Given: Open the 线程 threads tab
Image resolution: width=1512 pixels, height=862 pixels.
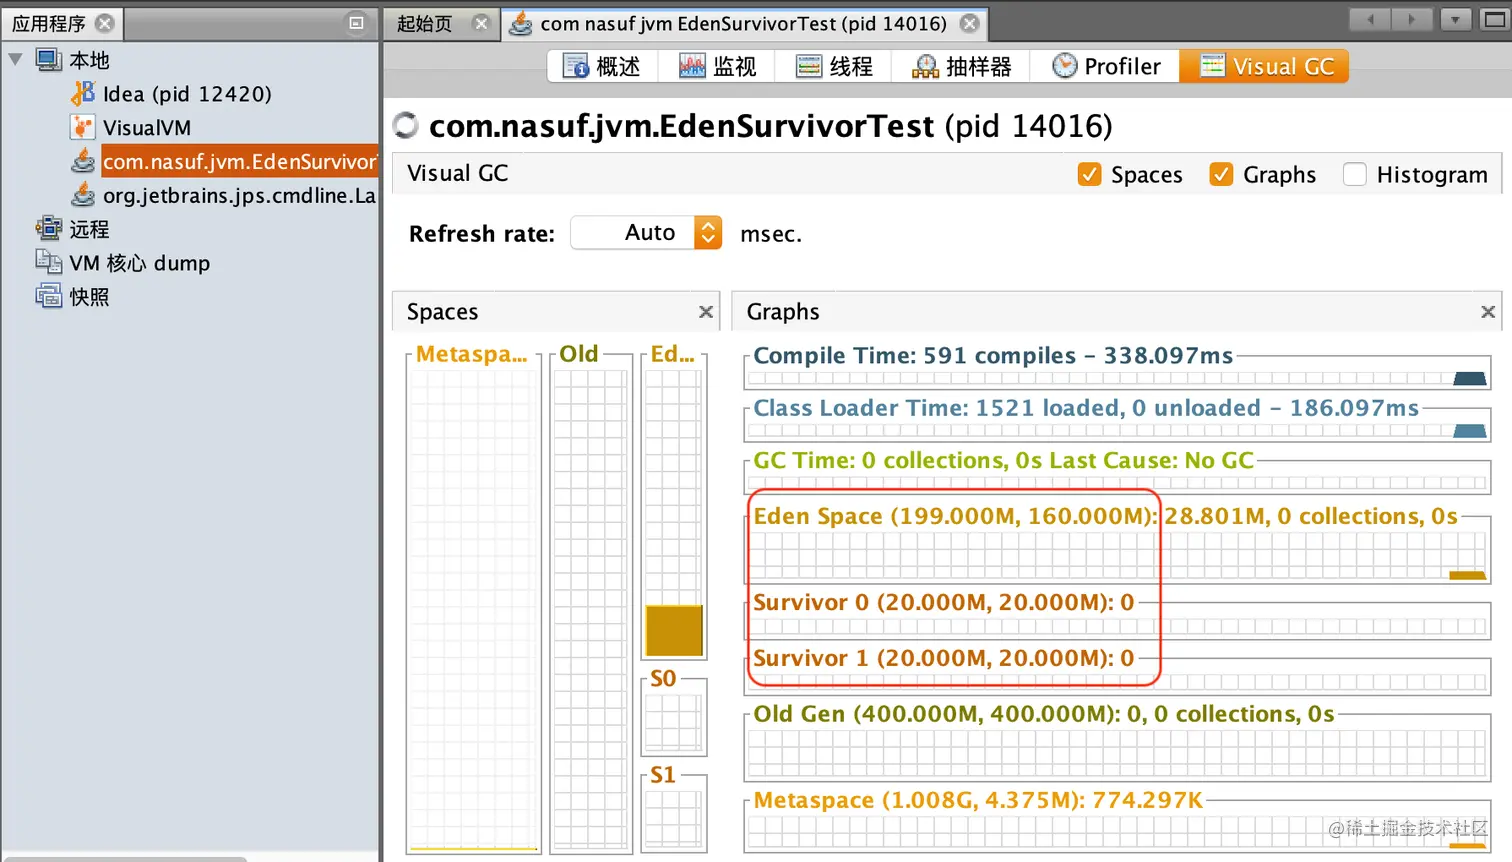Looking at the screenshot, I should (834, 66).
